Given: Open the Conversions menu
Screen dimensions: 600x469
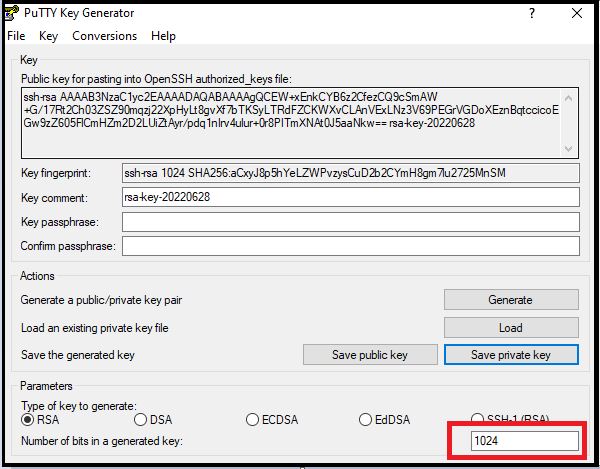Looking at the screenshot, I should (x=104, y=36).
